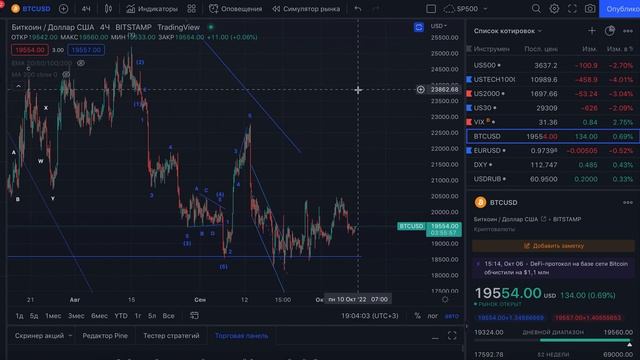Collapse the indicator legend with the arrow
Viewport: 640px width, 360px height.
[x=18, y=86]
